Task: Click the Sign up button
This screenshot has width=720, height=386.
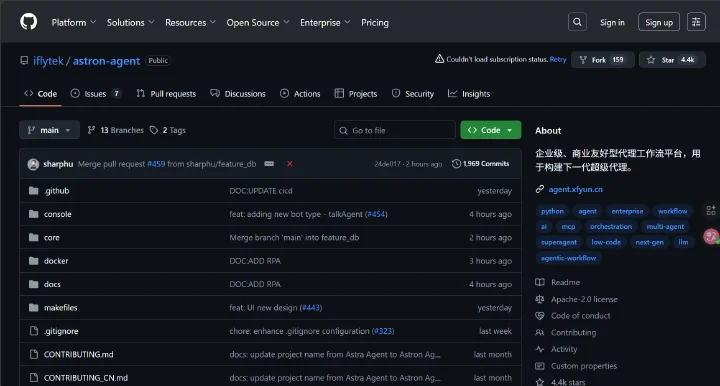Action: 659,22
